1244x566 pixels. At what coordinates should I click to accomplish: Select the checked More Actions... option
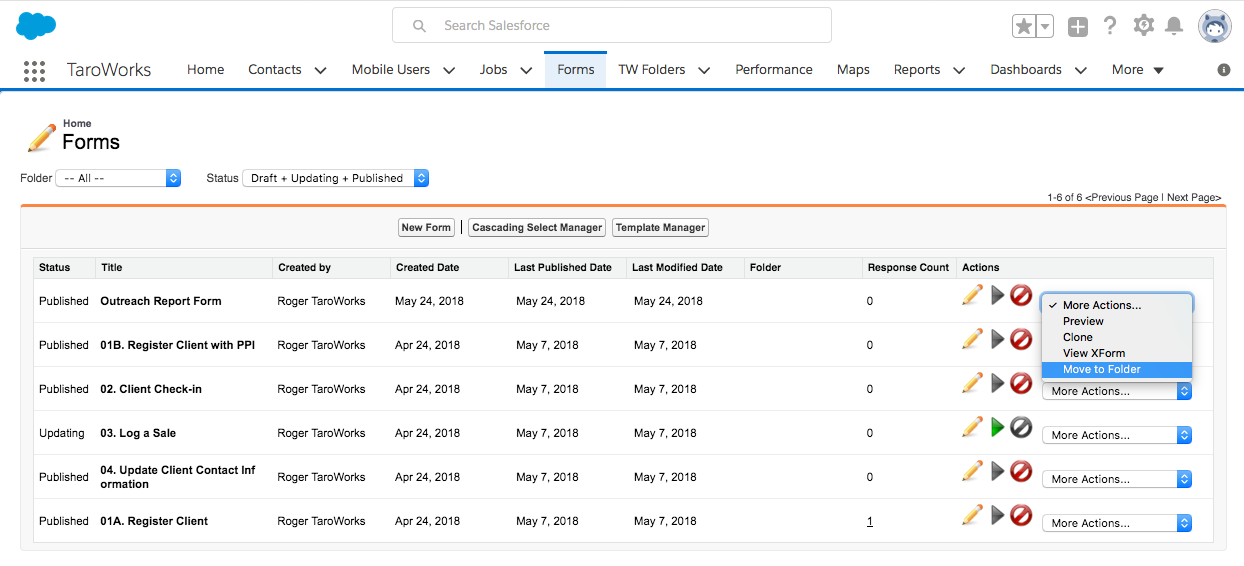tap(1116, 305)
